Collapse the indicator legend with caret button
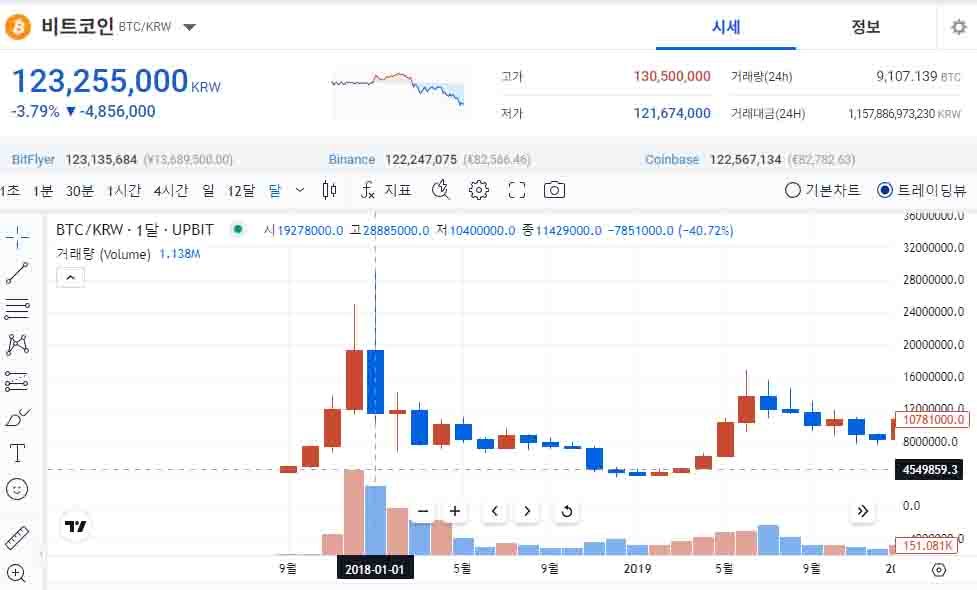Screen dimensions: 977x590 (70, 278)
